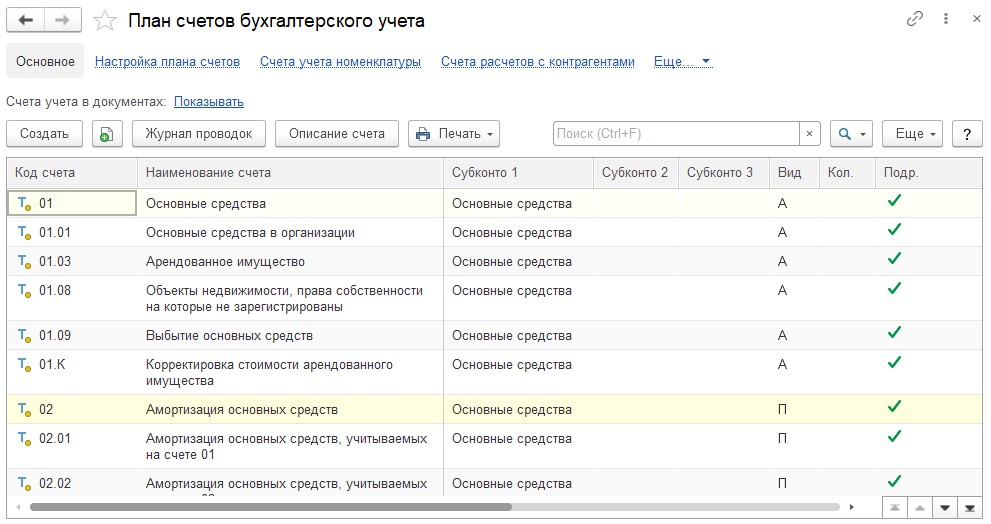The image size is (991, 524).
Task: Click the account icon in row 01.01
Action: (25, 233)
